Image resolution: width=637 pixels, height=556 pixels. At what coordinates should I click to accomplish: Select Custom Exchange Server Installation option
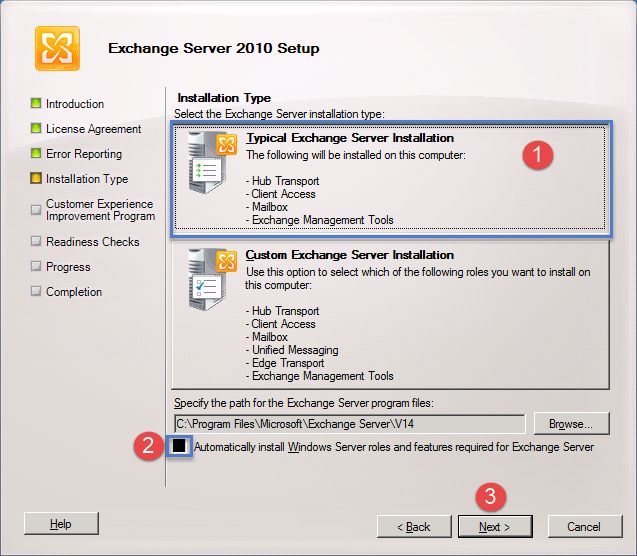click(391, 314)
